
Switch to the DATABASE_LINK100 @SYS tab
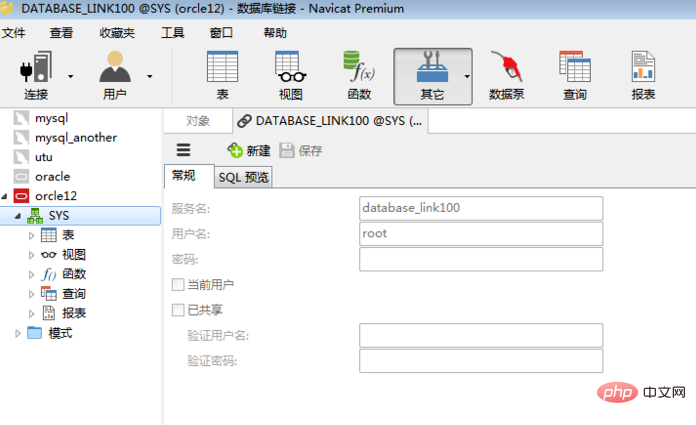click(330, 121)
